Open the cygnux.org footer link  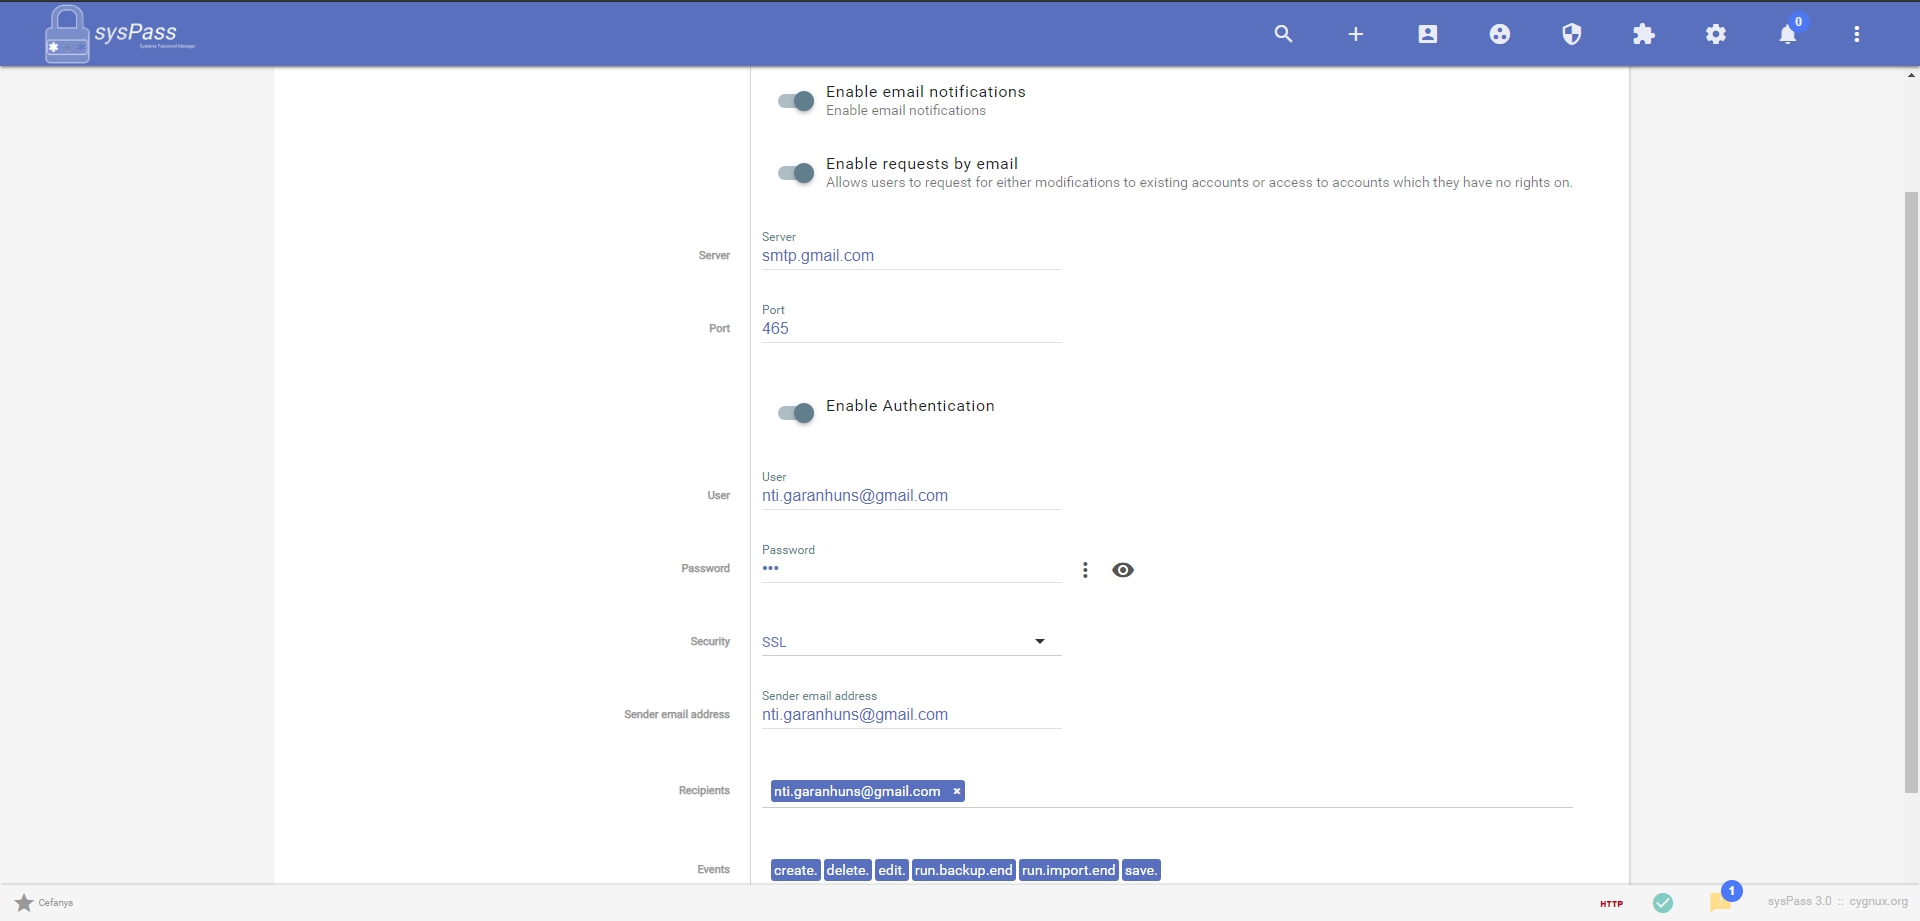pyautogui.click(x=1878, y=901)
